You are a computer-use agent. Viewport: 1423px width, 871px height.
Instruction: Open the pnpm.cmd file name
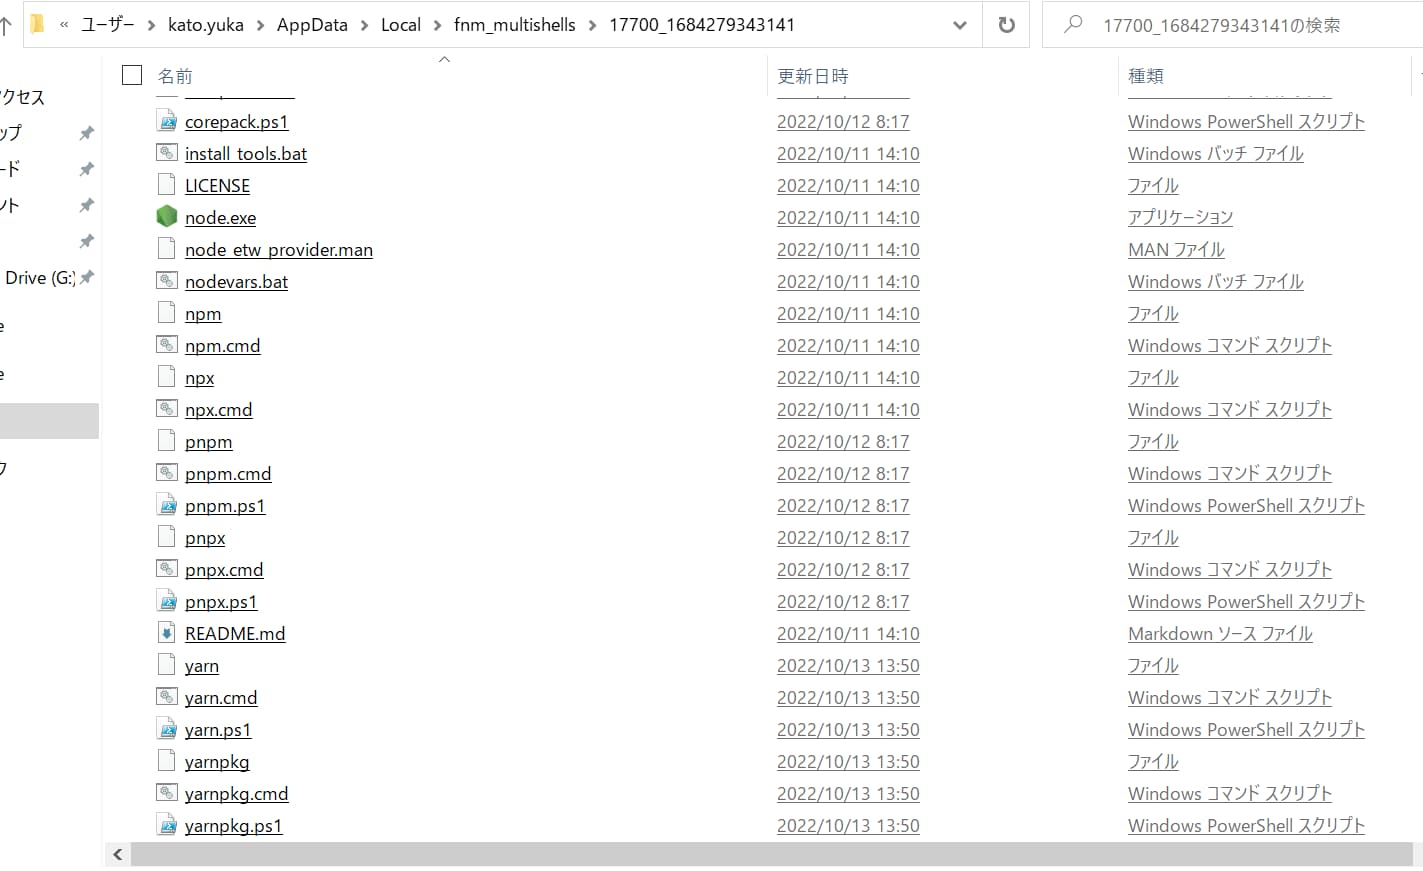click(228, 474)
